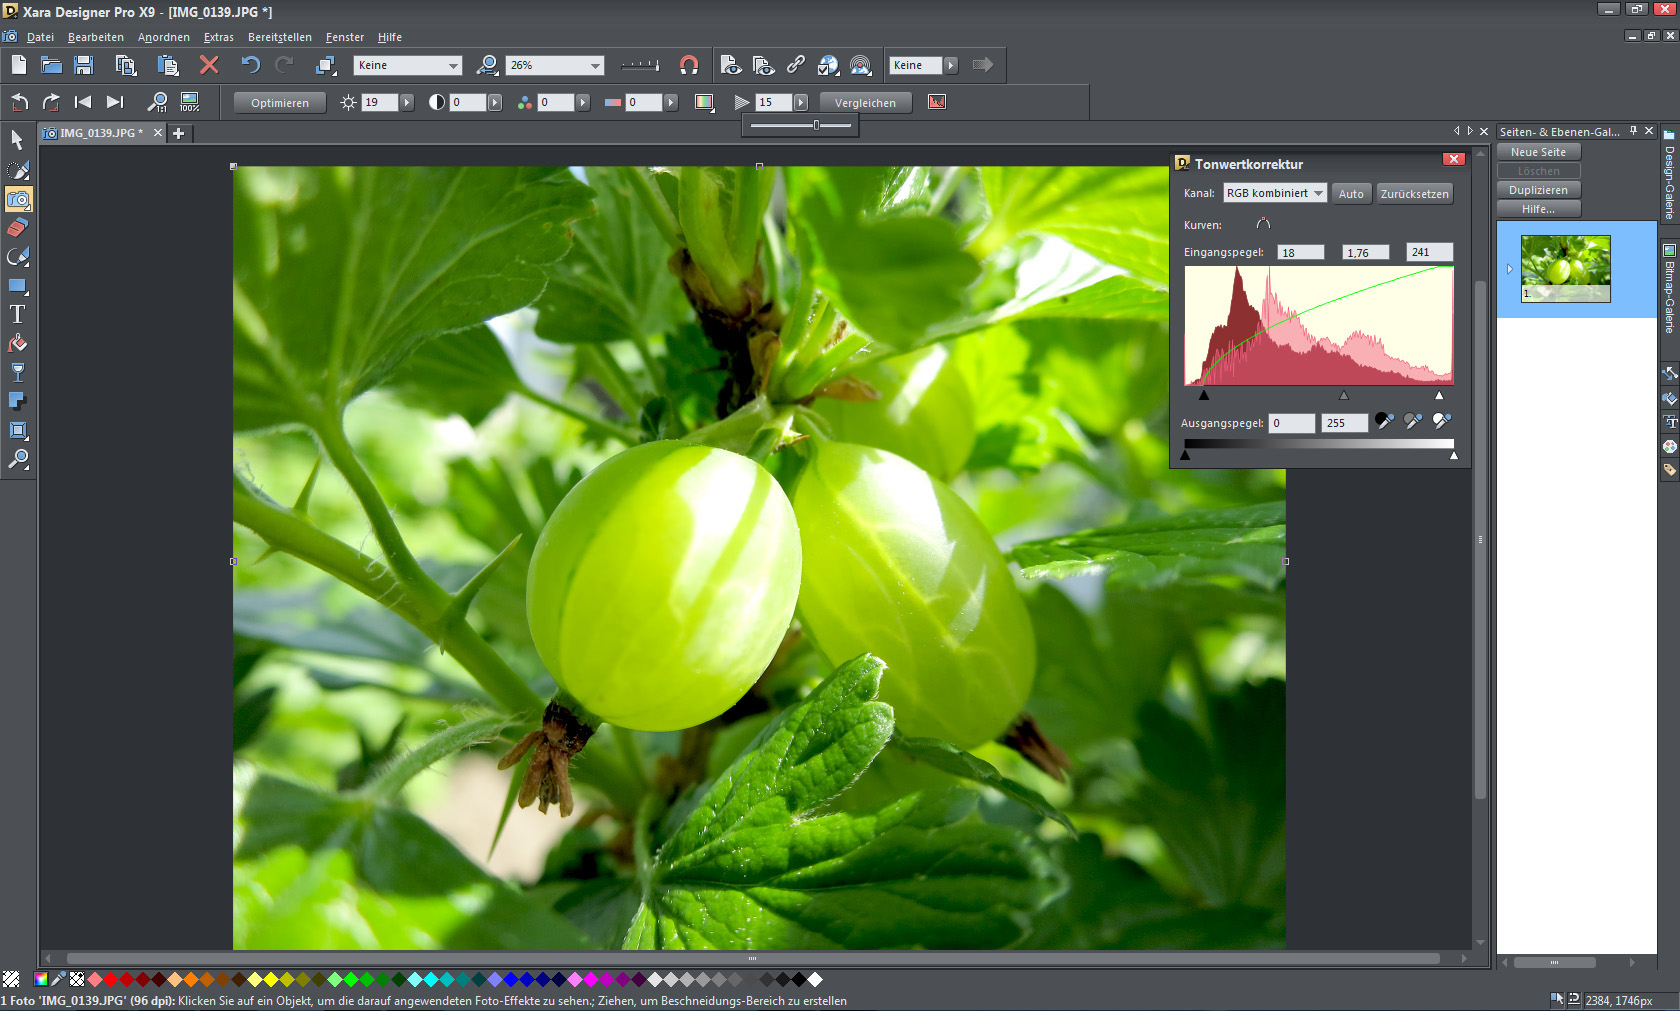Viewport: 1680px width, 1011px height.
Task: Select the Rectangle tool
Action: pyautogui.click(x=17, y=285)
